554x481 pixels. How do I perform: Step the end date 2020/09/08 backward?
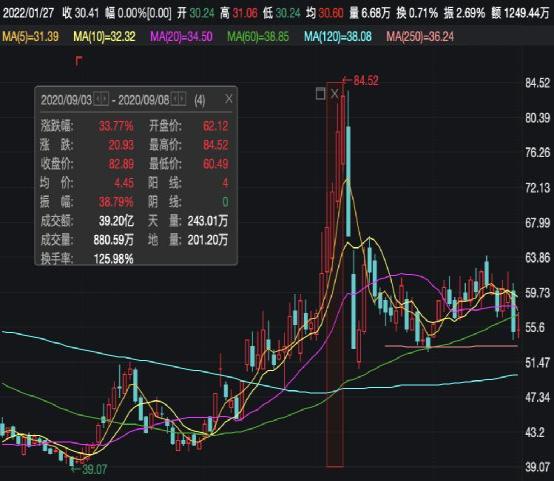[x=175, y=99]
